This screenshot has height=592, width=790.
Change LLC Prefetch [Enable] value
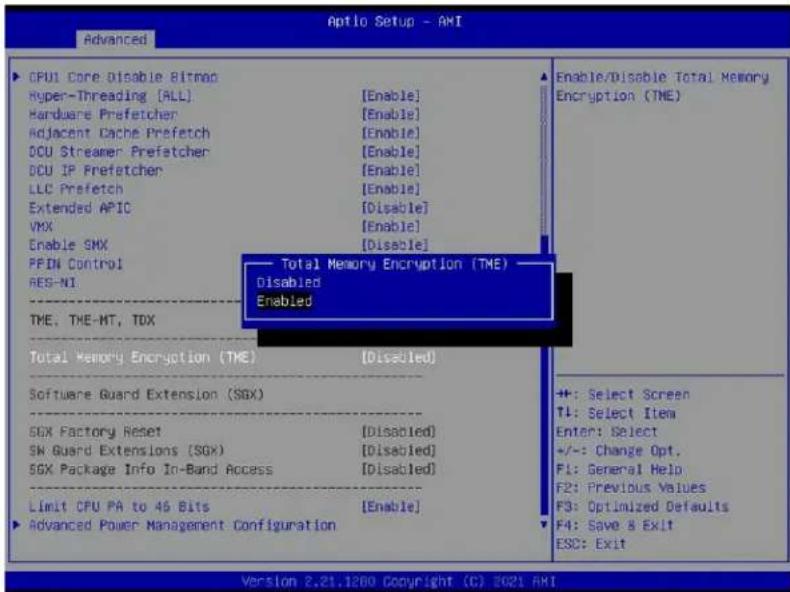390,189
